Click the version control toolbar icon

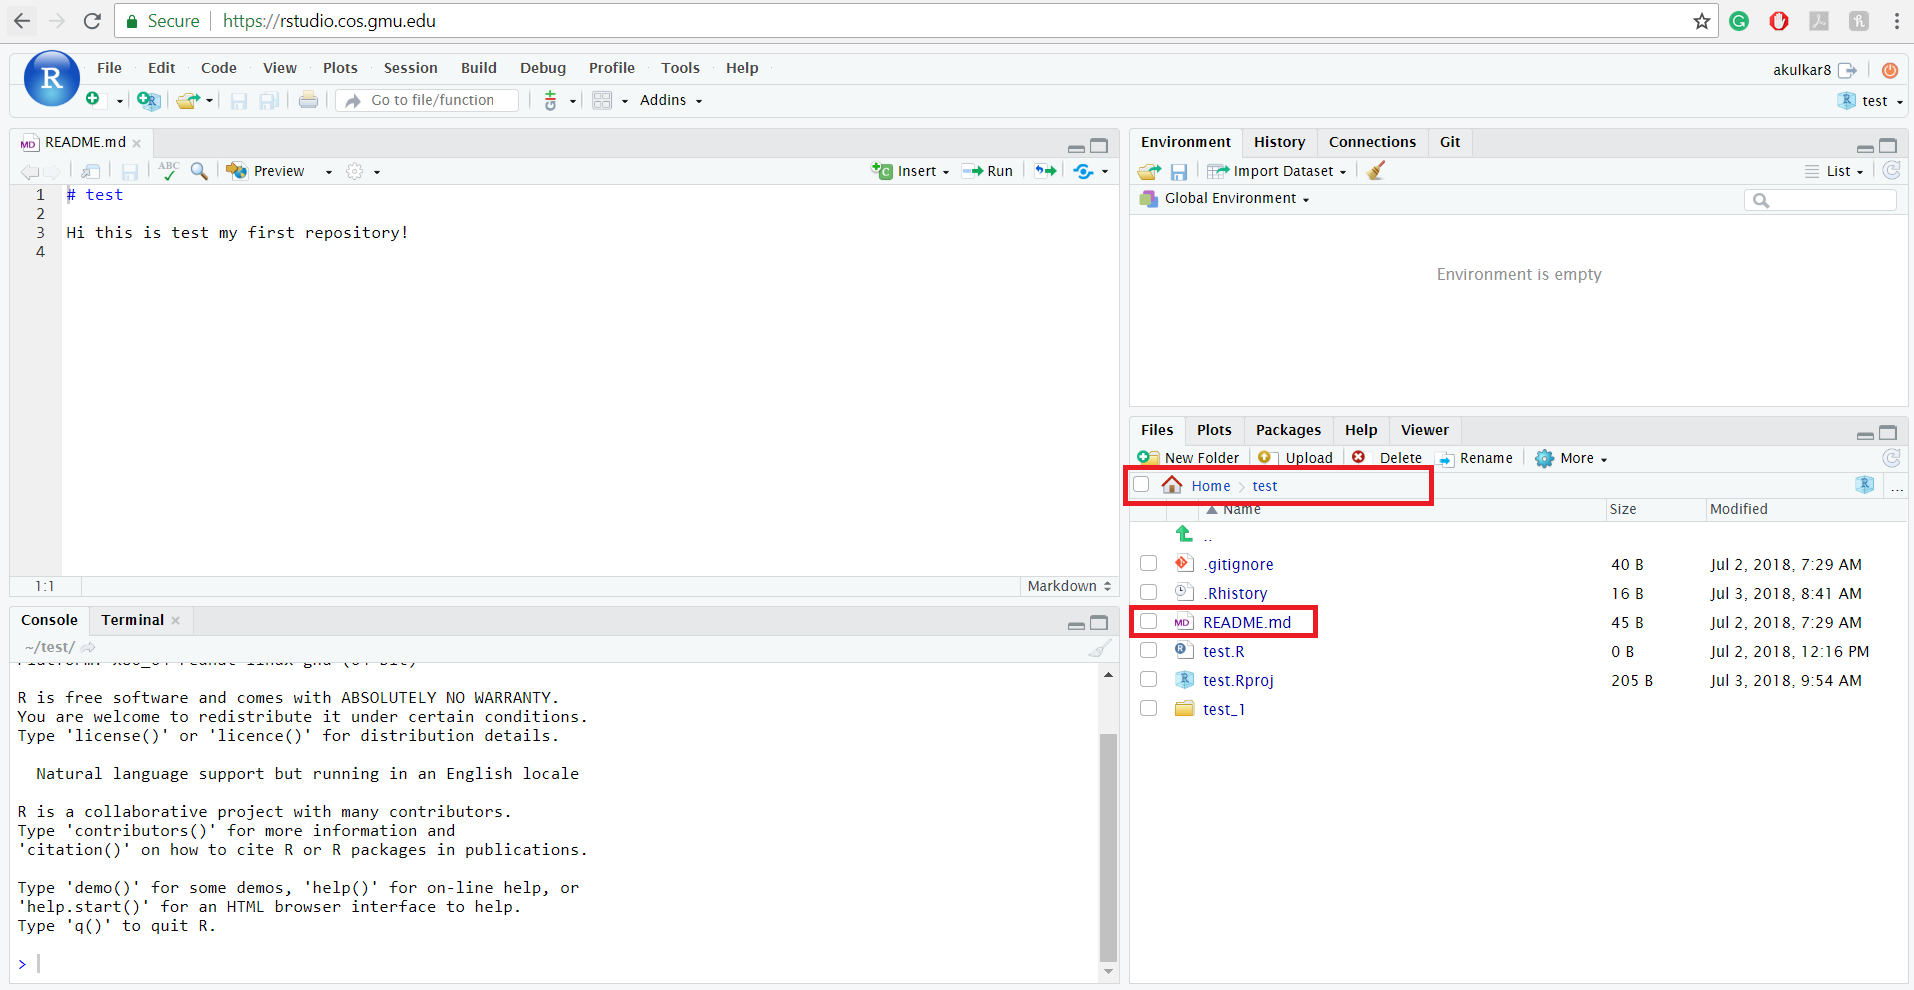[551, 100]
